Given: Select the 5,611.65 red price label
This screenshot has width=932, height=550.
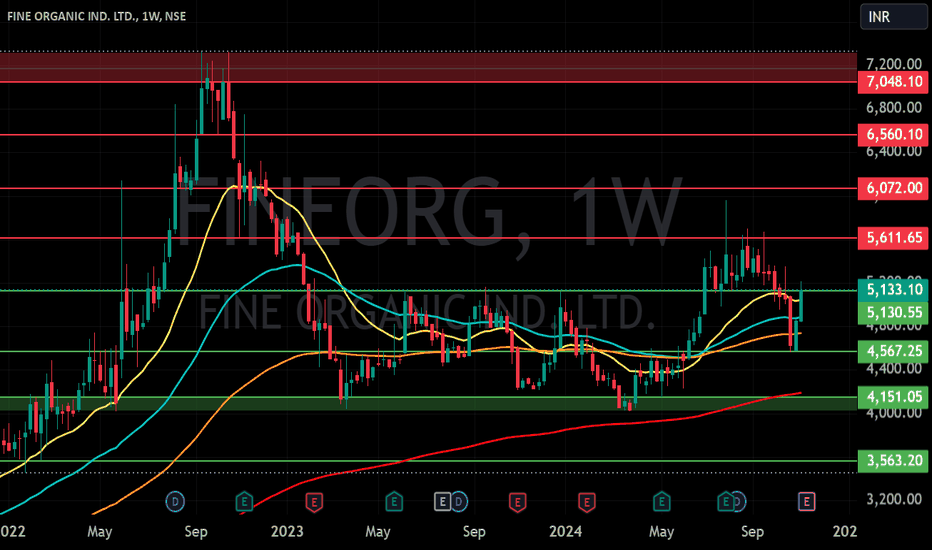Looking at the screenshot, I should click(x=893, y=238).
